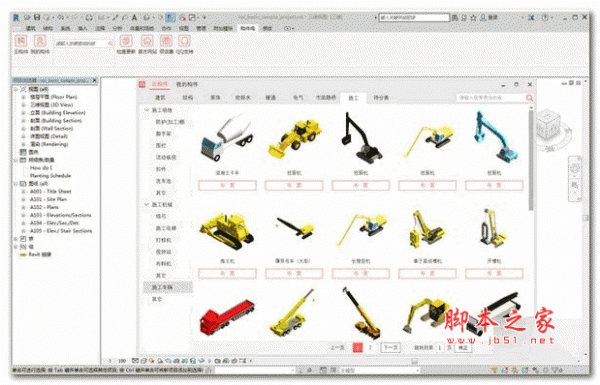Viewport: 600px width, 385px height.
Task: Select the concrete mixer truck thumbnail
Action: tap(227, 138)
